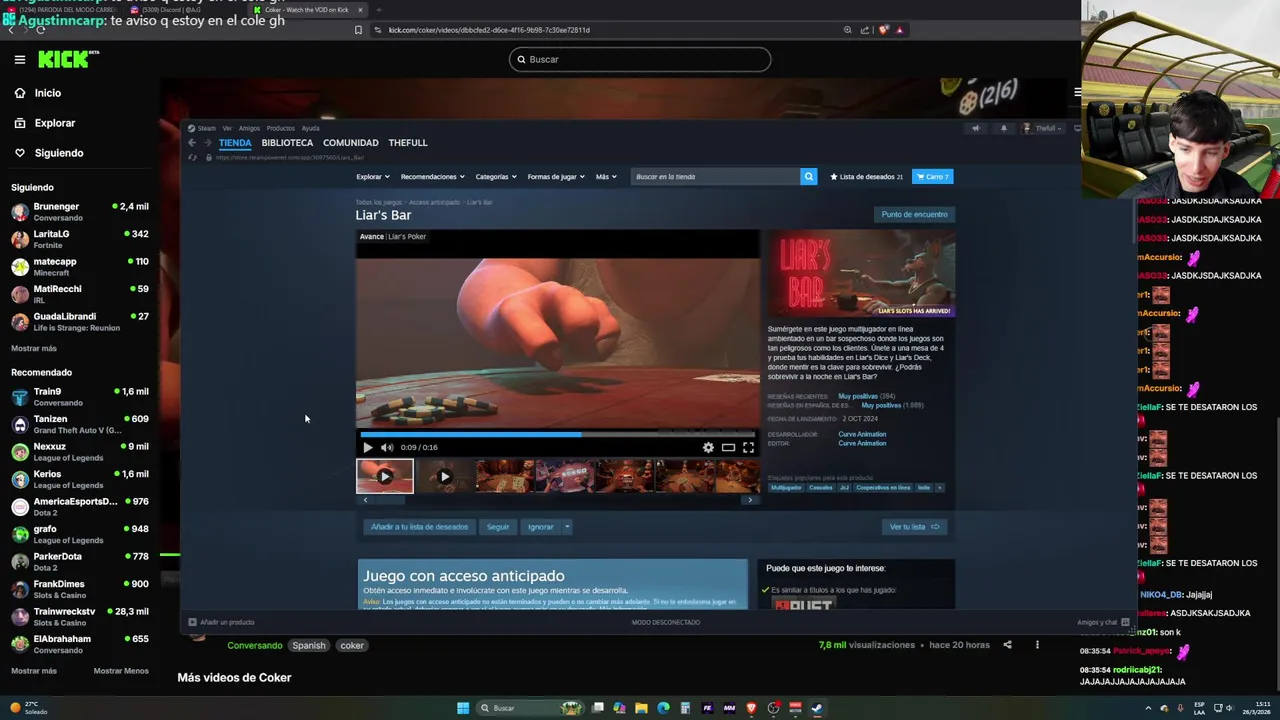Collapse recommended list with Mostrar Menos
The width and height of the screenshot is (1280, 720).
click(x=121, y=671)
